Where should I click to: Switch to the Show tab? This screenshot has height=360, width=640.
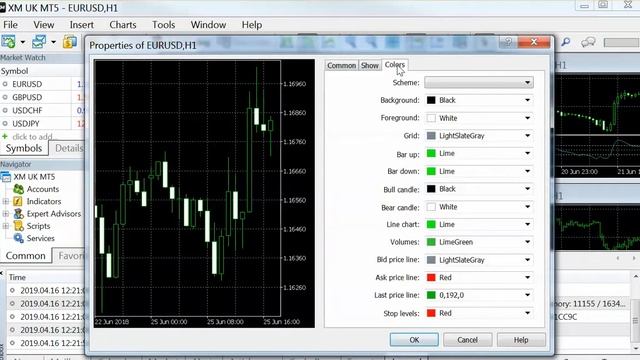coord(370,65)
